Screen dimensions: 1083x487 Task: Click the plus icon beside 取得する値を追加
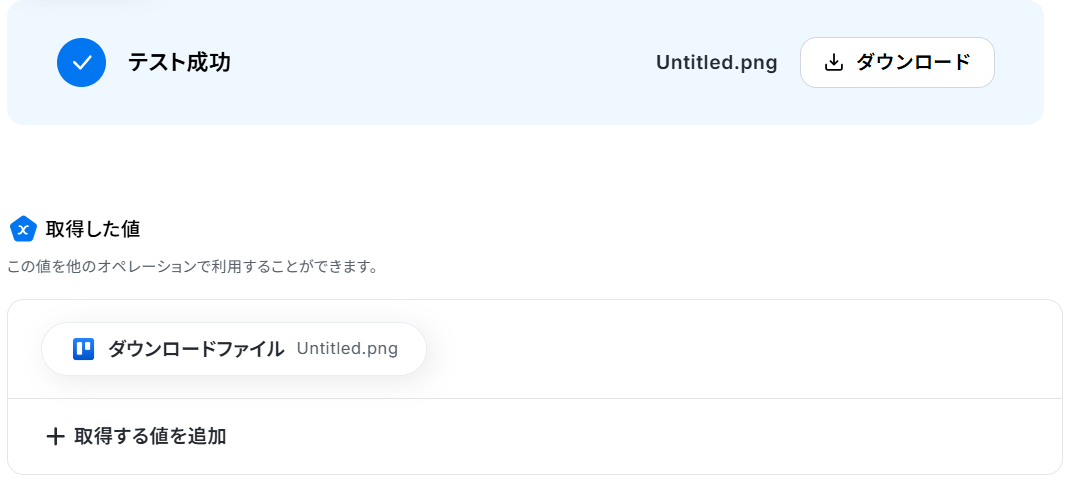coord(55,437)
